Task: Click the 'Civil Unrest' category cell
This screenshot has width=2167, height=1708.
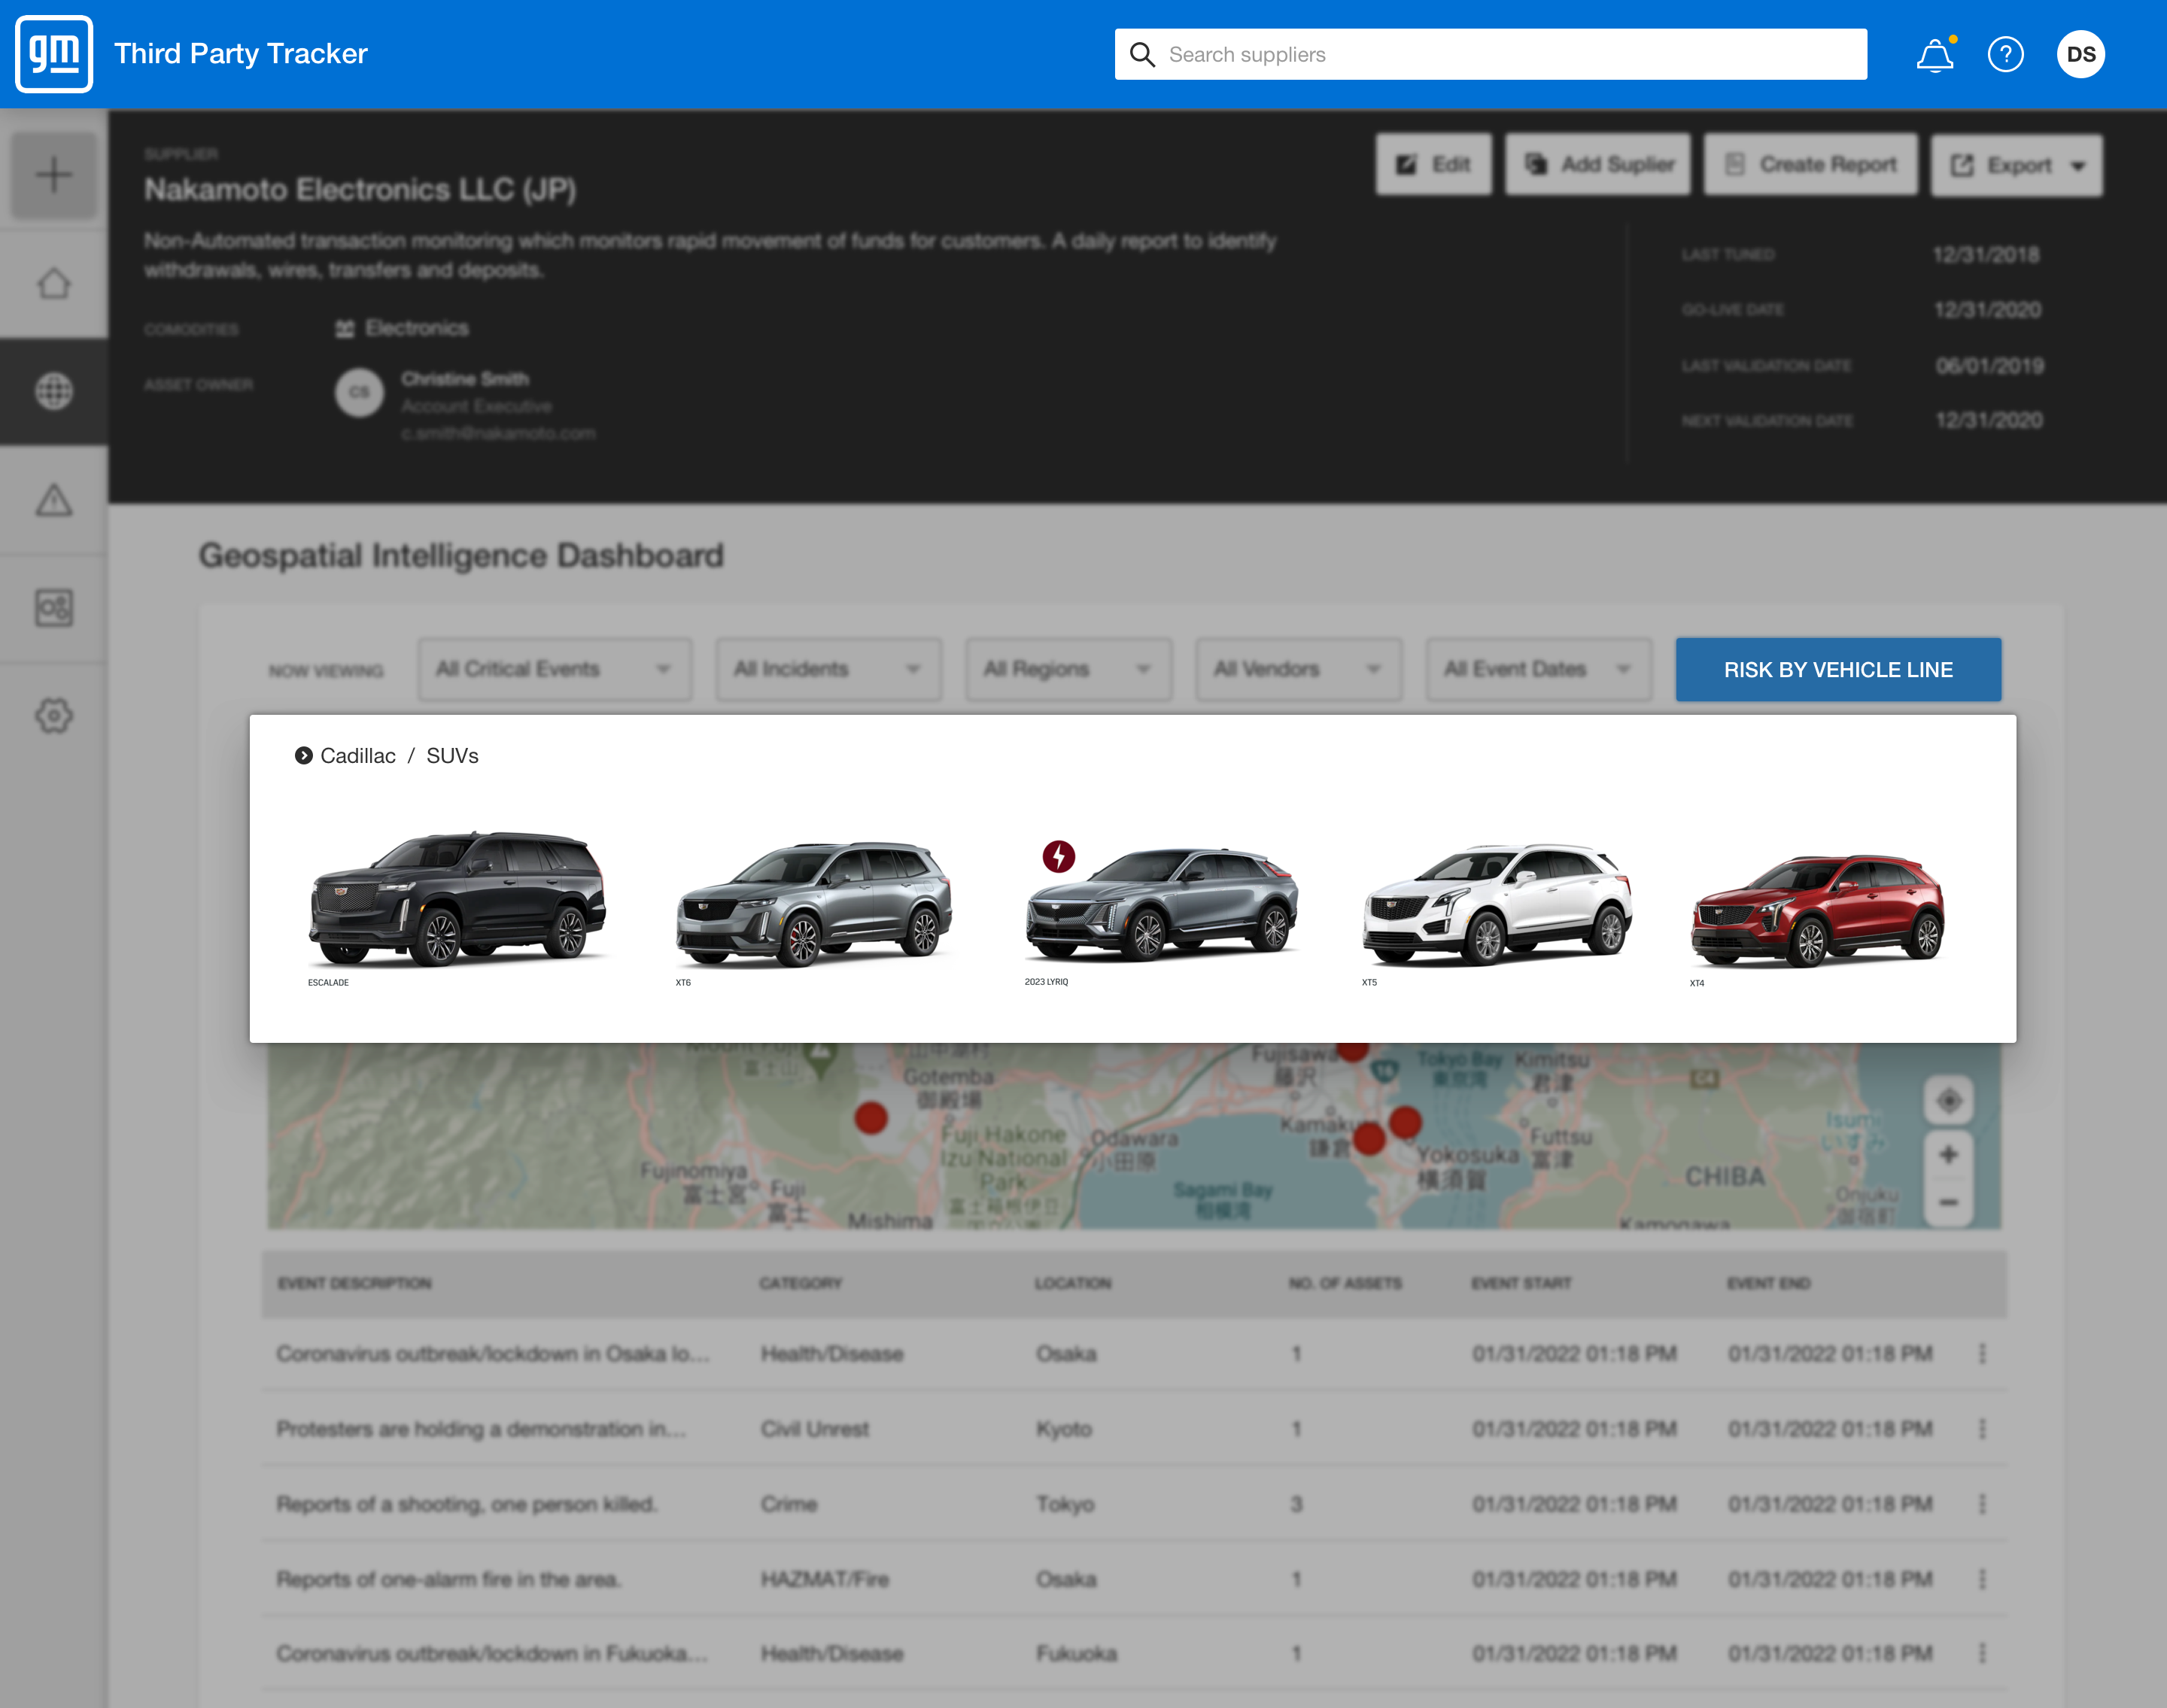Action: click(x=814, y=1429)
